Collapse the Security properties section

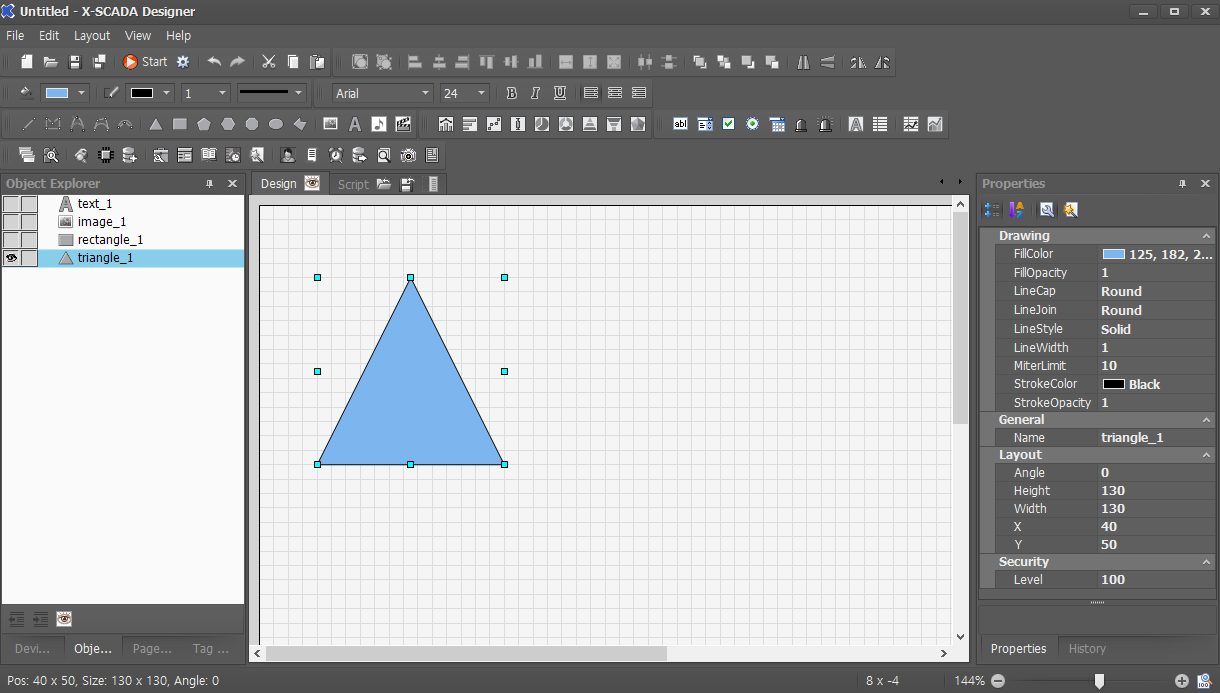[x=1206, y=562]
